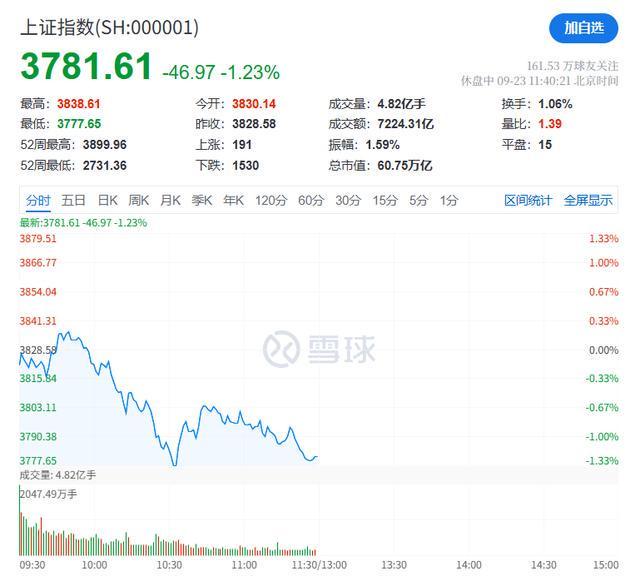Switch to the 五日 tab
Screen dimensions: 640x586
(73, 200)
